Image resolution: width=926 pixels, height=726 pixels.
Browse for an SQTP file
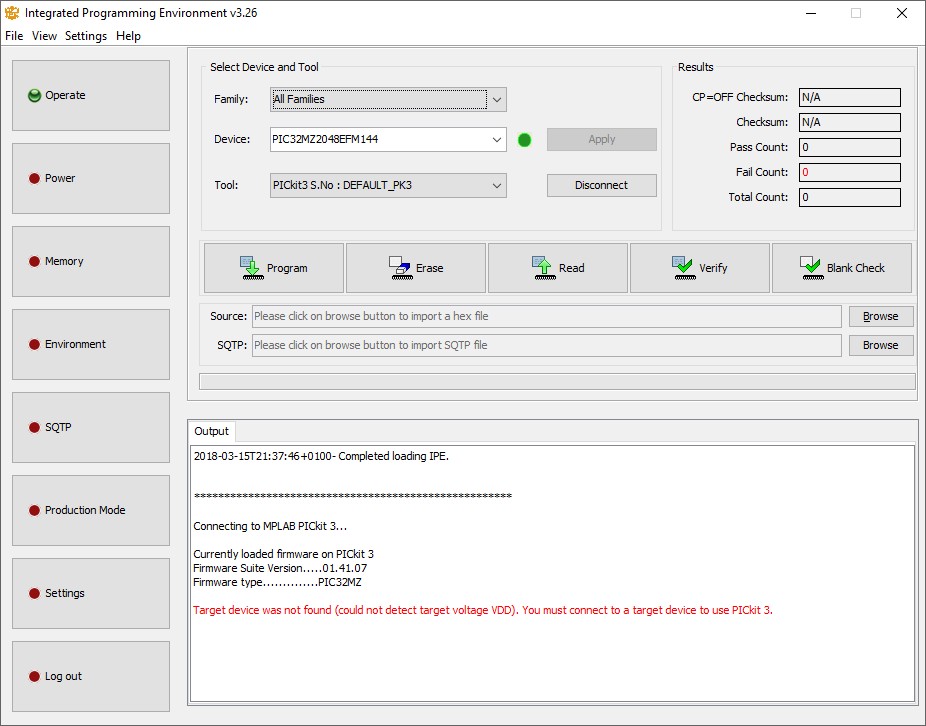[881, 346]
